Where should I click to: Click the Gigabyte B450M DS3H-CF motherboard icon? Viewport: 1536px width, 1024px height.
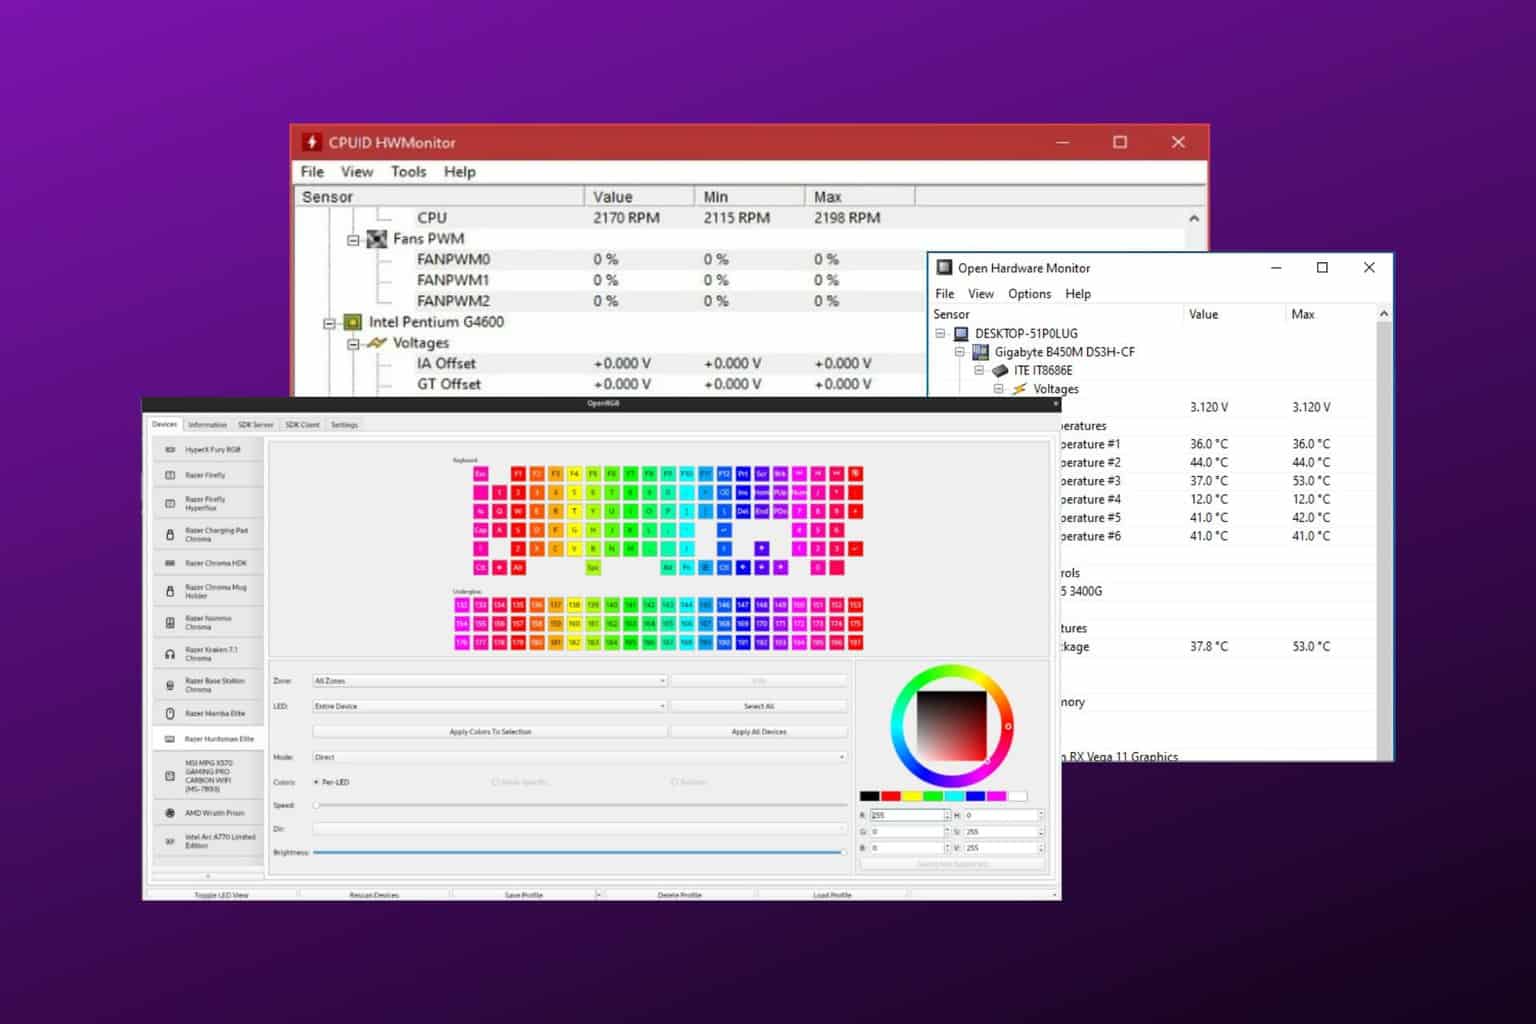(981, 352)
